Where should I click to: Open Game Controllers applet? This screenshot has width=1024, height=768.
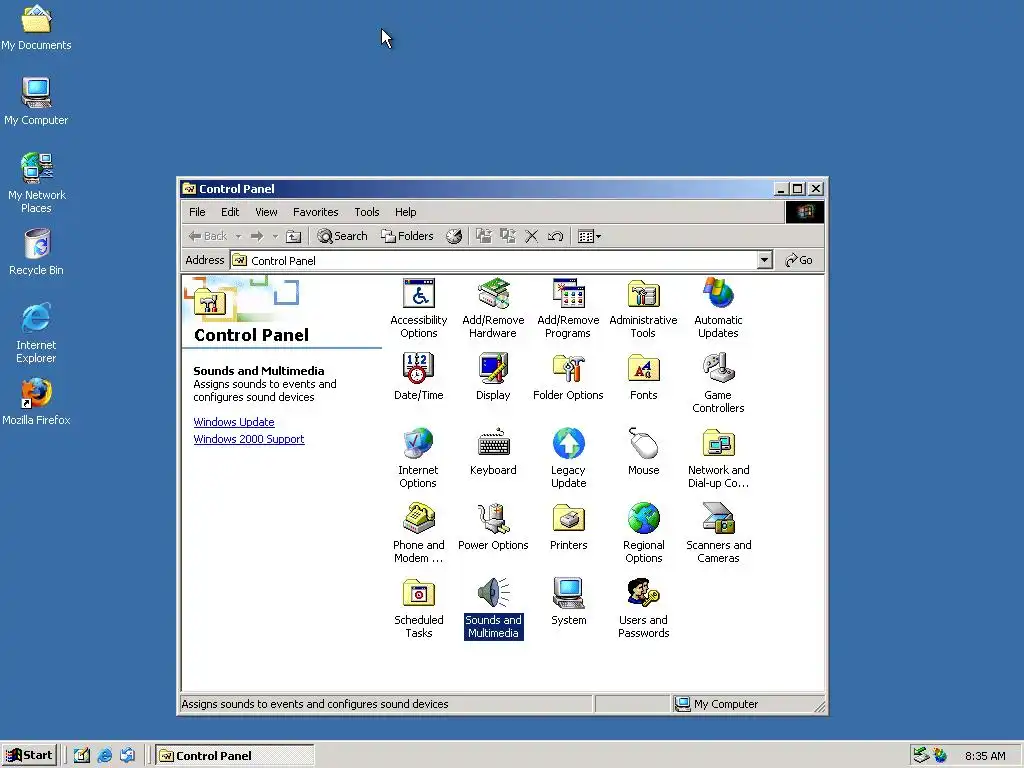(x=718, y=383)
